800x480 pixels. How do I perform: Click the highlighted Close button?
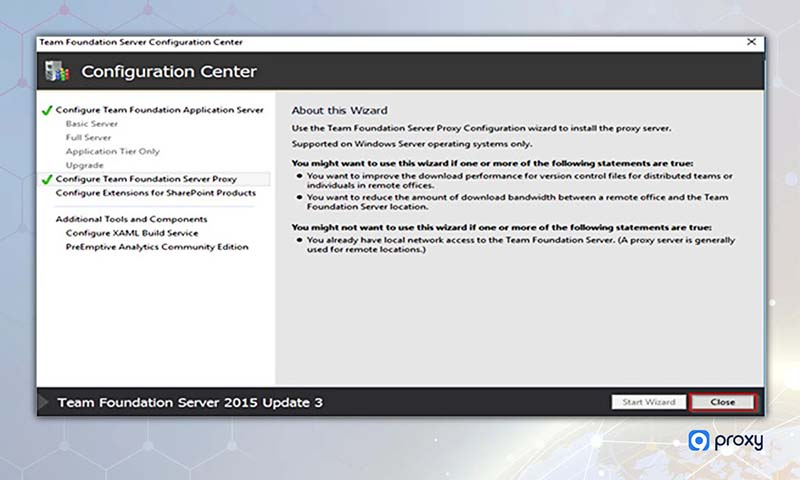click(722, 402)
